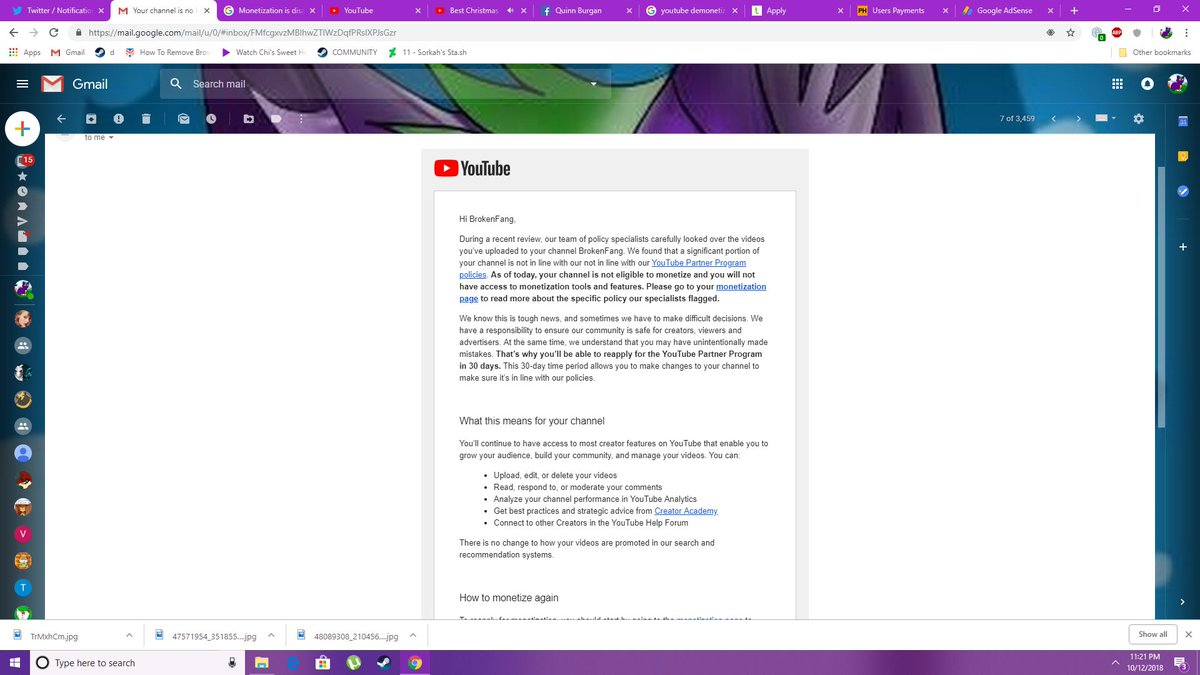Expand options for 48089308_210456 download

412,635
